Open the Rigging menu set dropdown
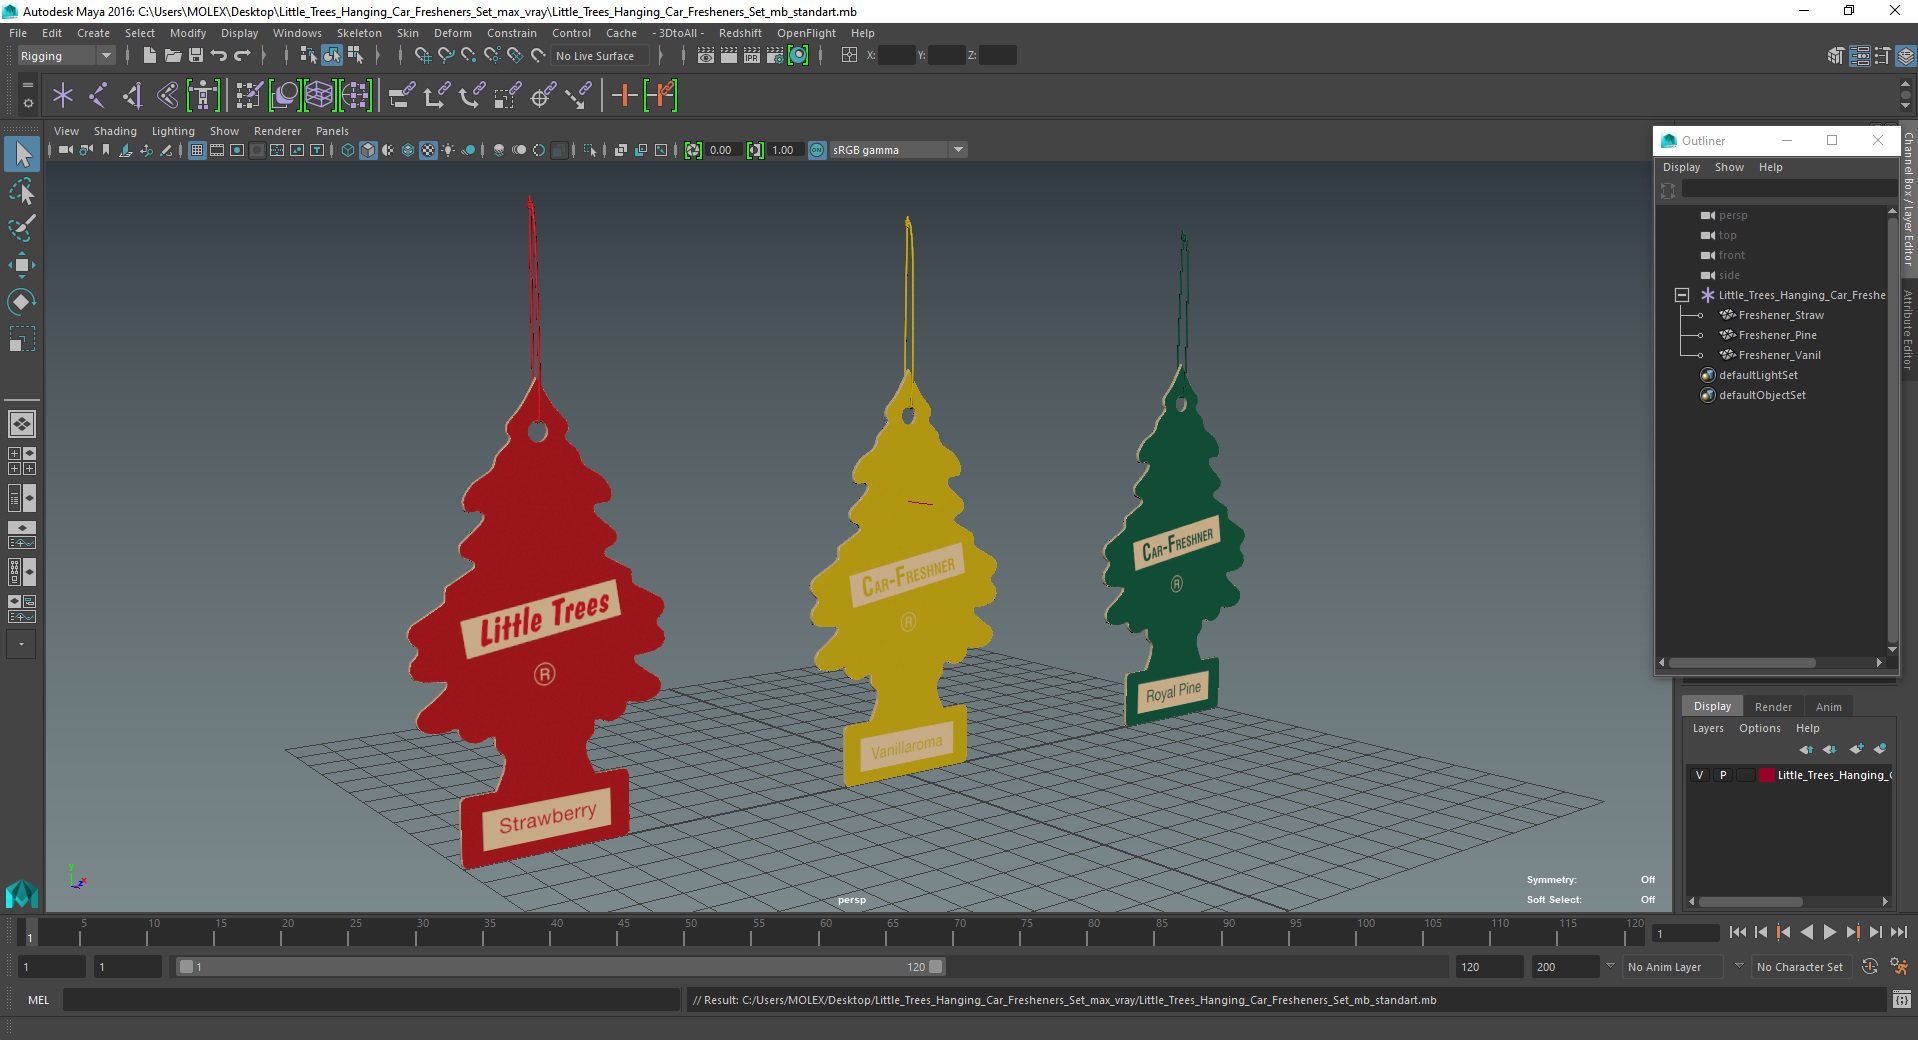Screen dimensions: 1918x1040 pos(66,56)
